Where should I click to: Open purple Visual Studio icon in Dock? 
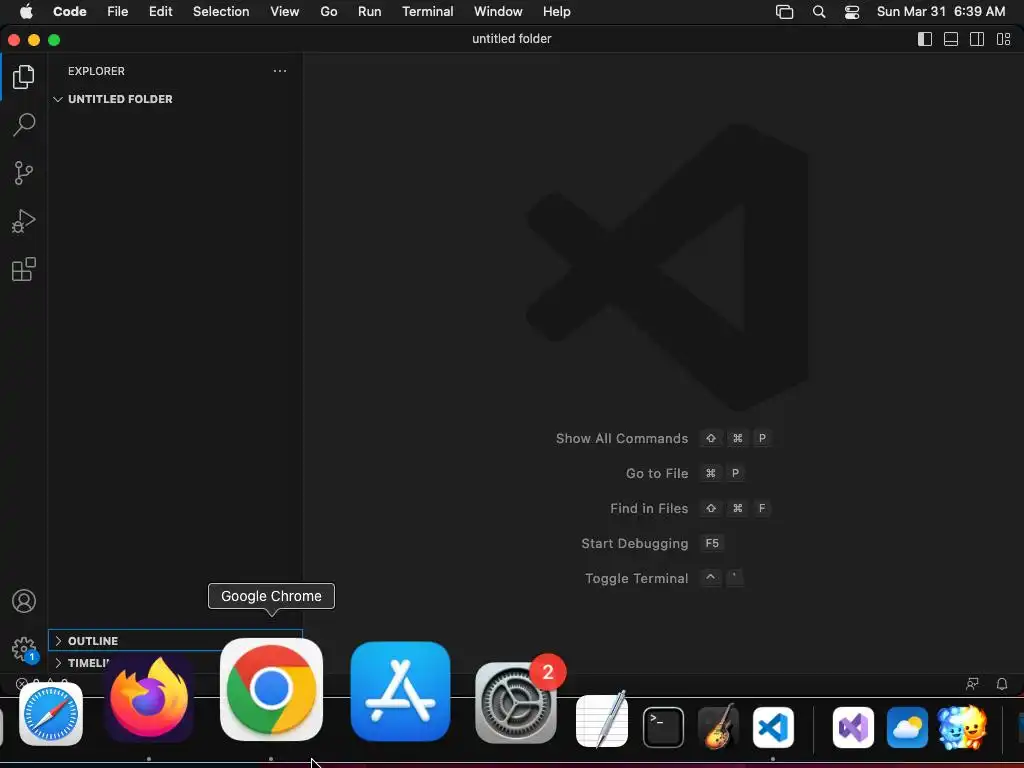point(853,727)
